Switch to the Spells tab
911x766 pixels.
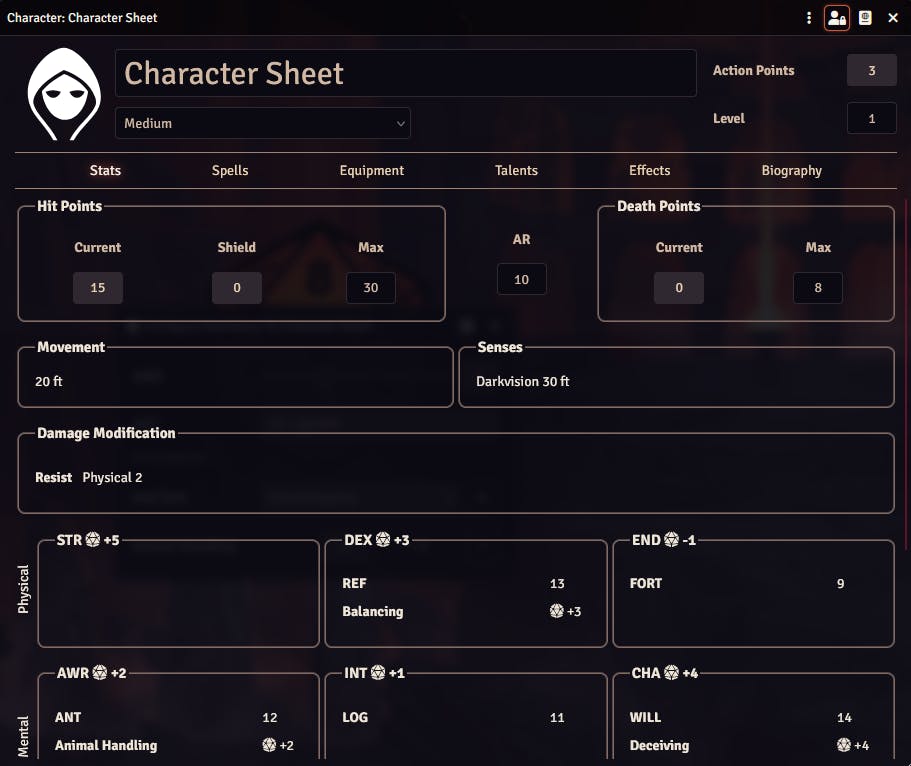click(230, 170)
